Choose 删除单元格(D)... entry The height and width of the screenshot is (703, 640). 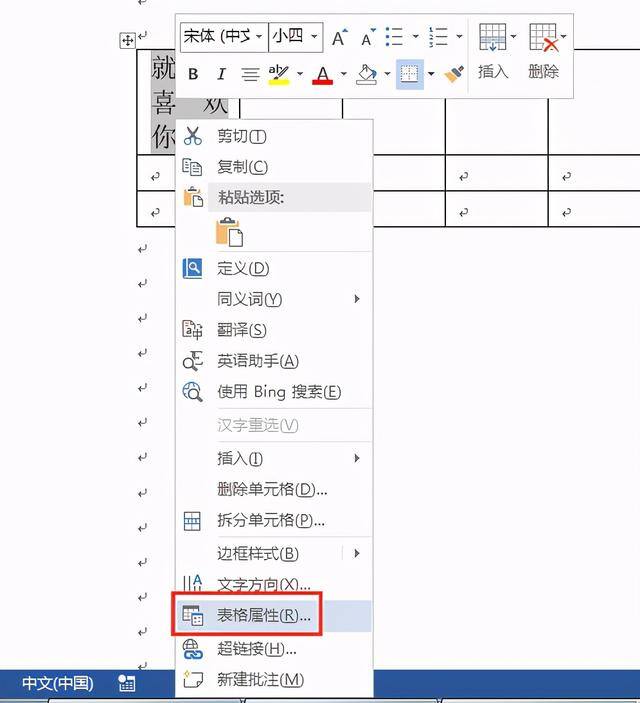[274, 489]
